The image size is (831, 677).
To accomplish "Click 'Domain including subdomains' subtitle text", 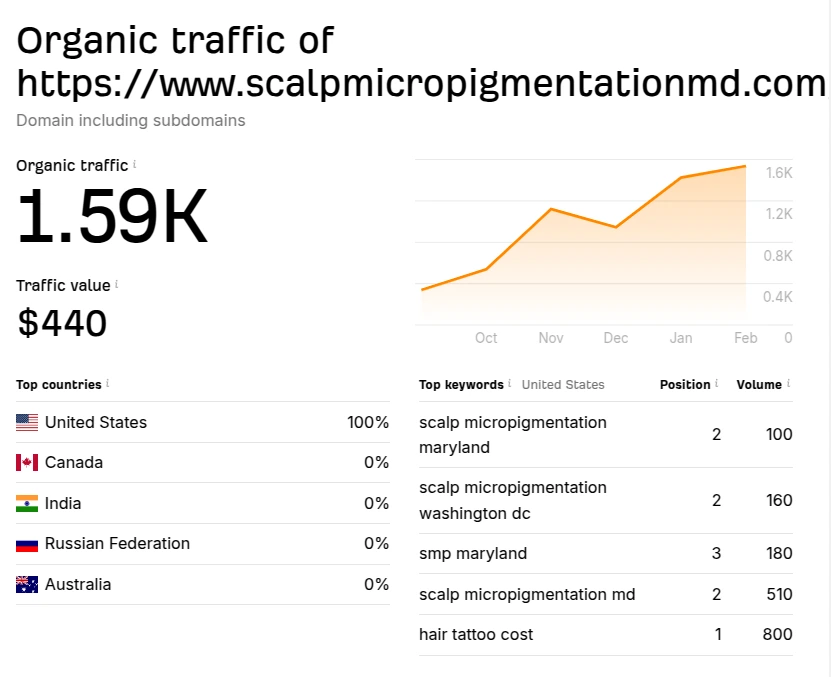I will [130, 120].
